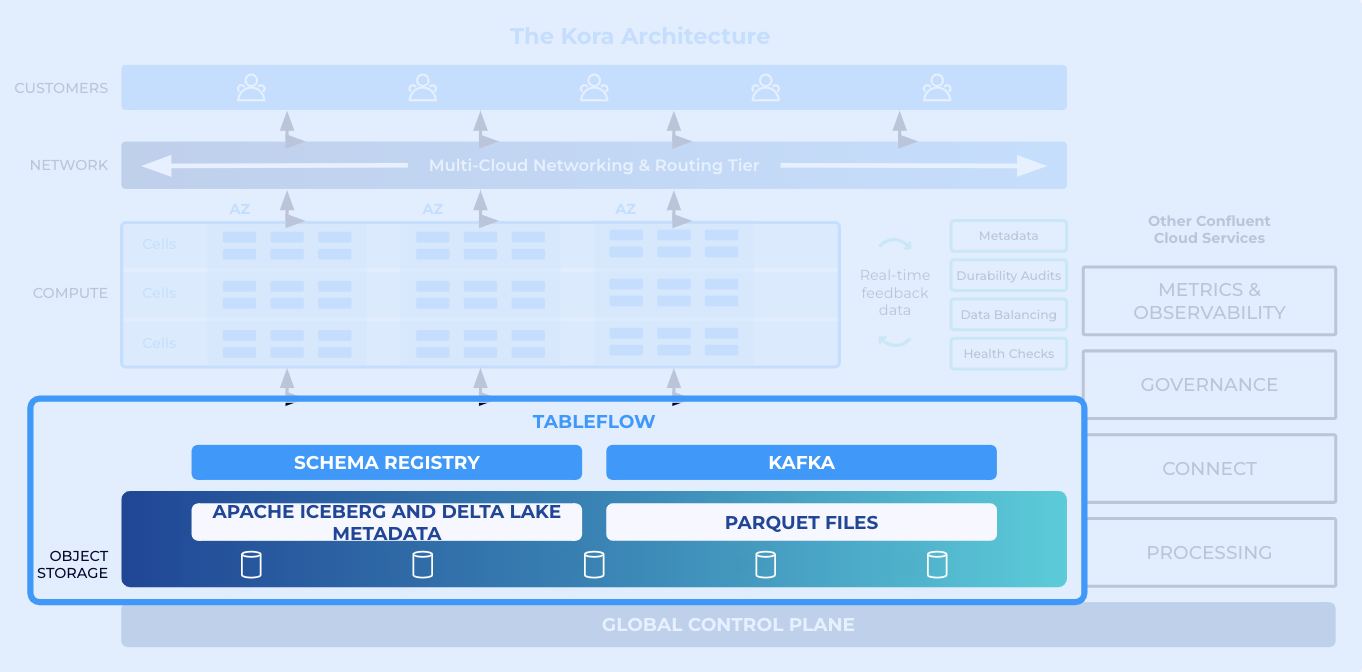Click the PARQUET FILES box
This screenshot has width=1362, height=672.
pos(802,522)
